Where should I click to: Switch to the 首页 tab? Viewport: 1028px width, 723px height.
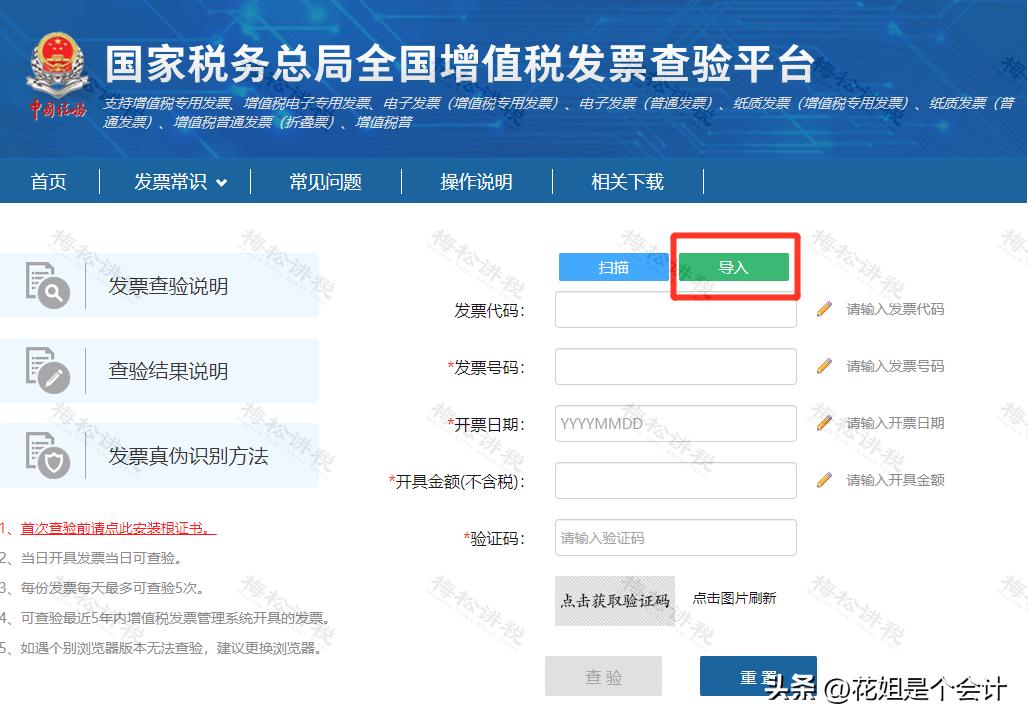click(48, 181)
